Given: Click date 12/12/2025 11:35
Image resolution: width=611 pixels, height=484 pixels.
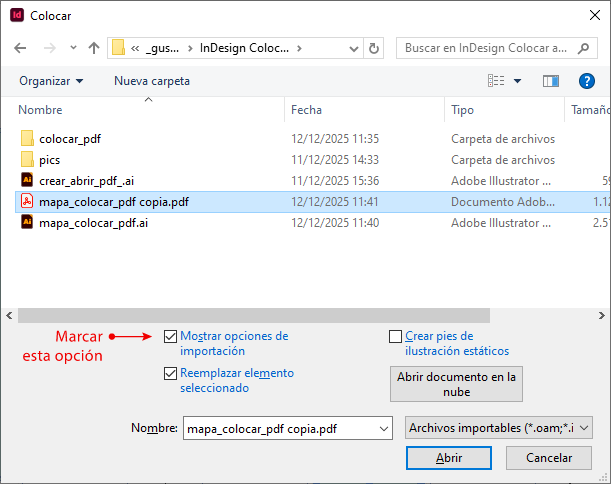Looking at the screenshot, I should (335, 139).
